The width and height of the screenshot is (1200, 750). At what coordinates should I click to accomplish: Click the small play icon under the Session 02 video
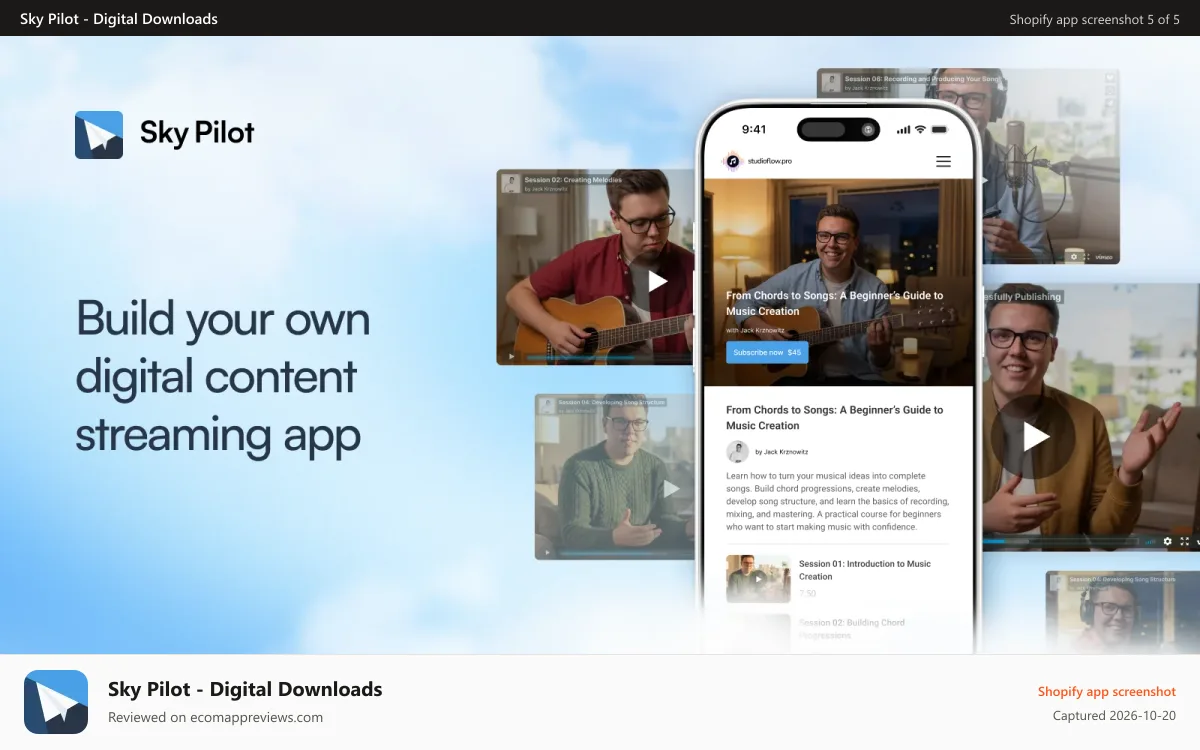pyautogui.click(x=512, y=356)
